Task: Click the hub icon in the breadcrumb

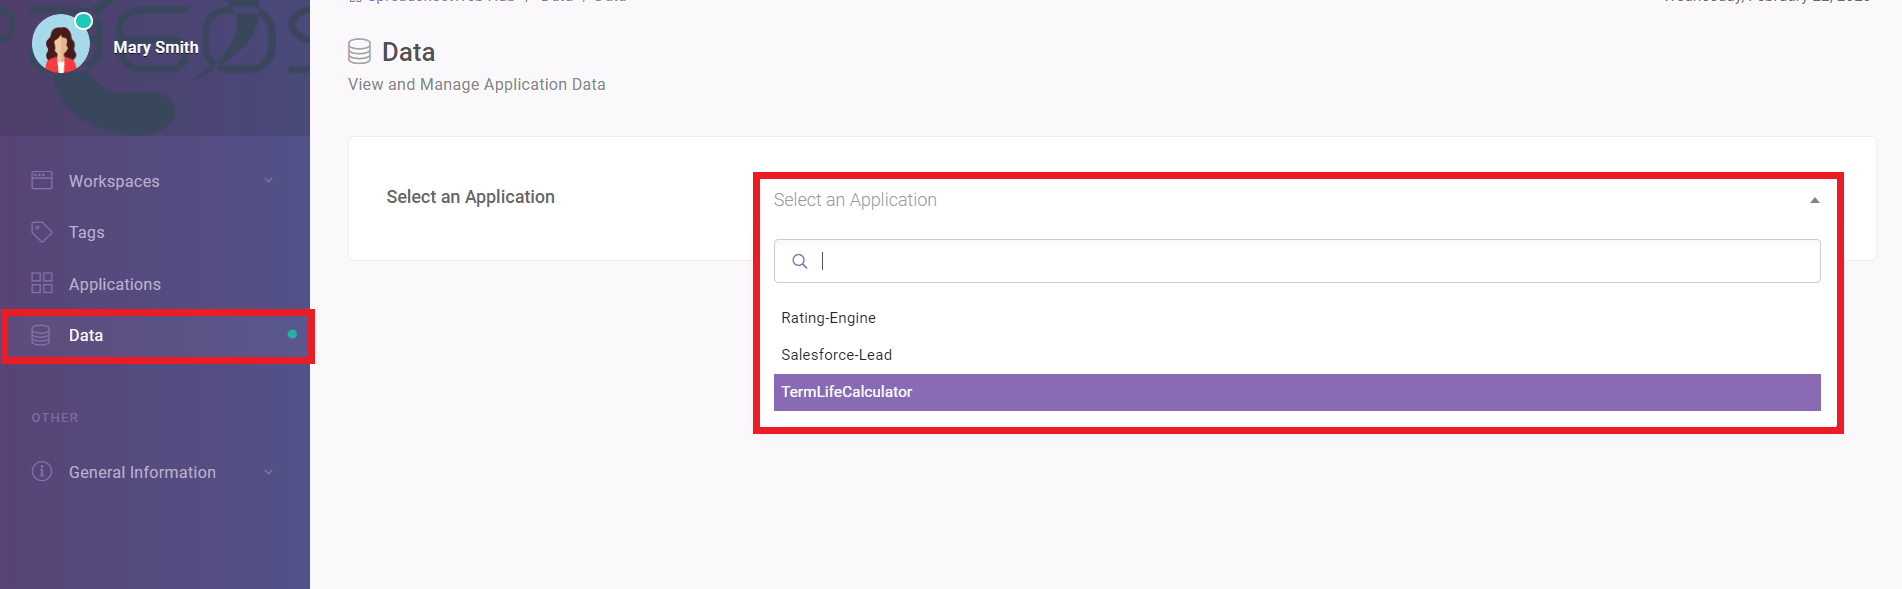Action: point(354,3)
